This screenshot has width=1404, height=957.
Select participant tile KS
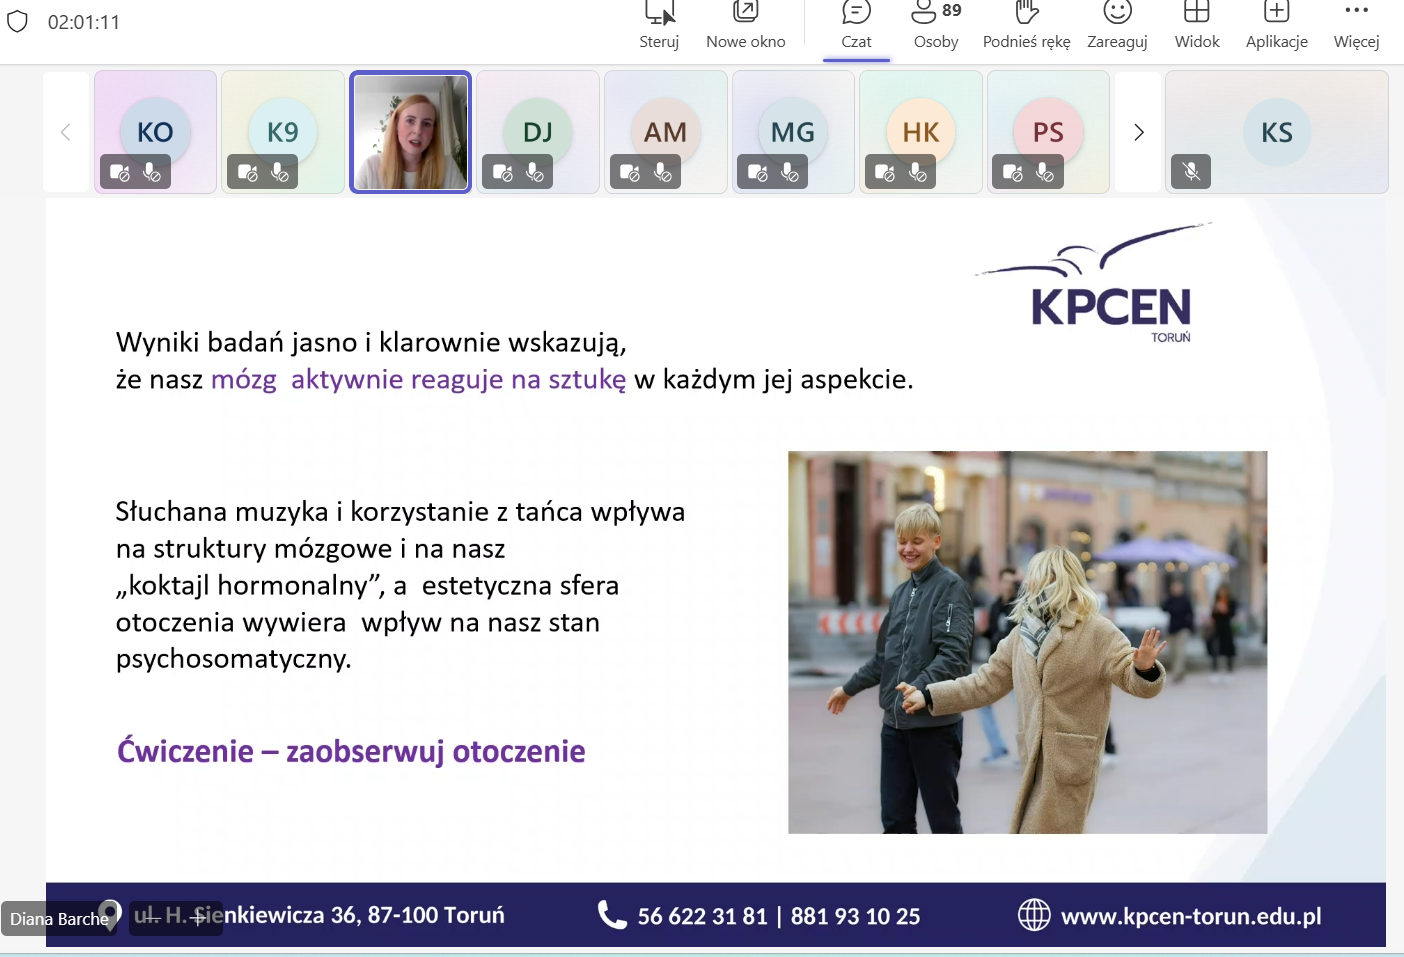pos(1277,132)
